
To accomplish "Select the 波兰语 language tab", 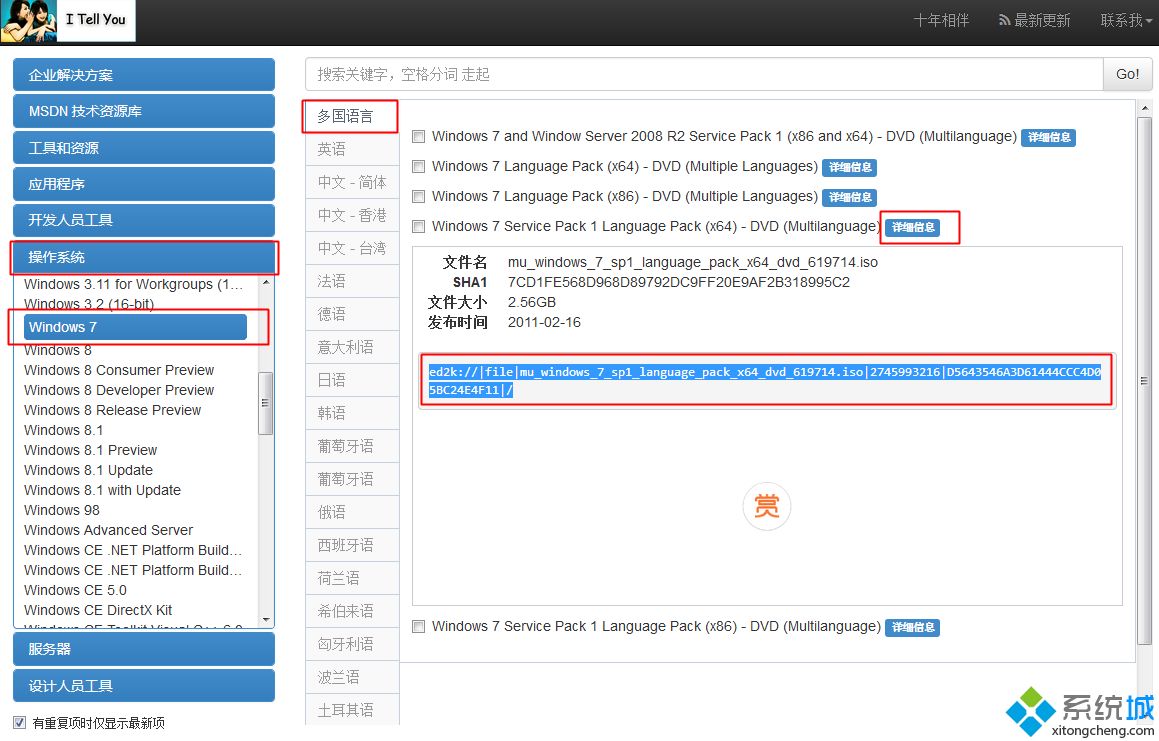I will 352,677.
